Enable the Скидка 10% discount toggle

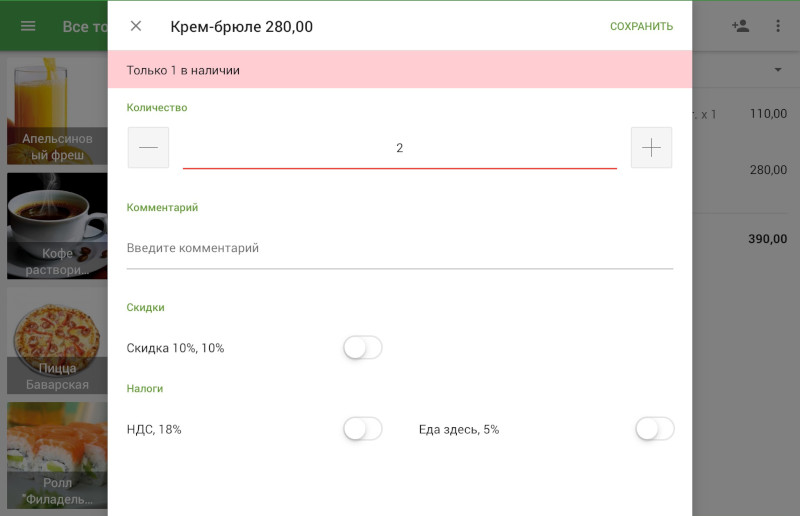(x=362, y=348)
